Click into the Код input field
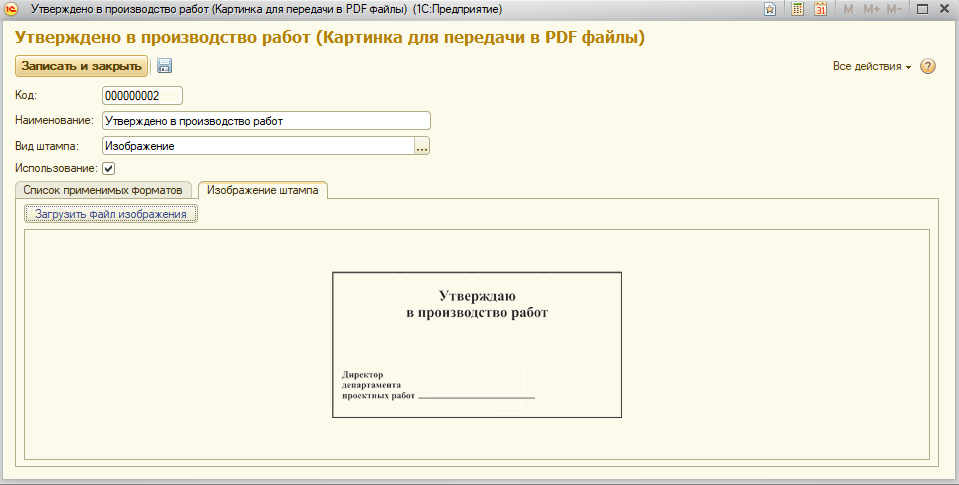Viewport: 959px width, 485px height. 143,96
